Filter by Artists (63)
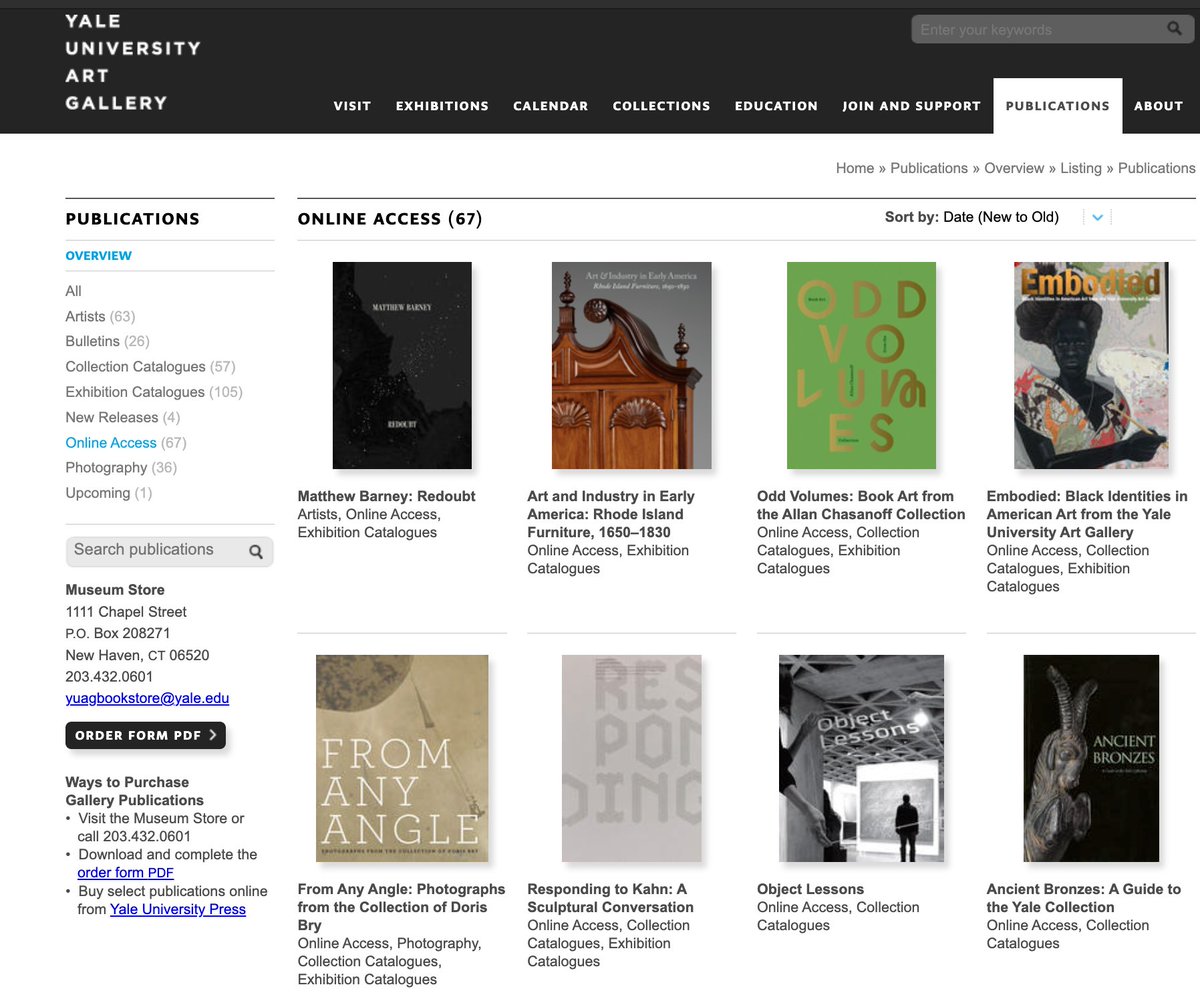The width and height of the screenshot is (1200, 1001). point(100,316)
